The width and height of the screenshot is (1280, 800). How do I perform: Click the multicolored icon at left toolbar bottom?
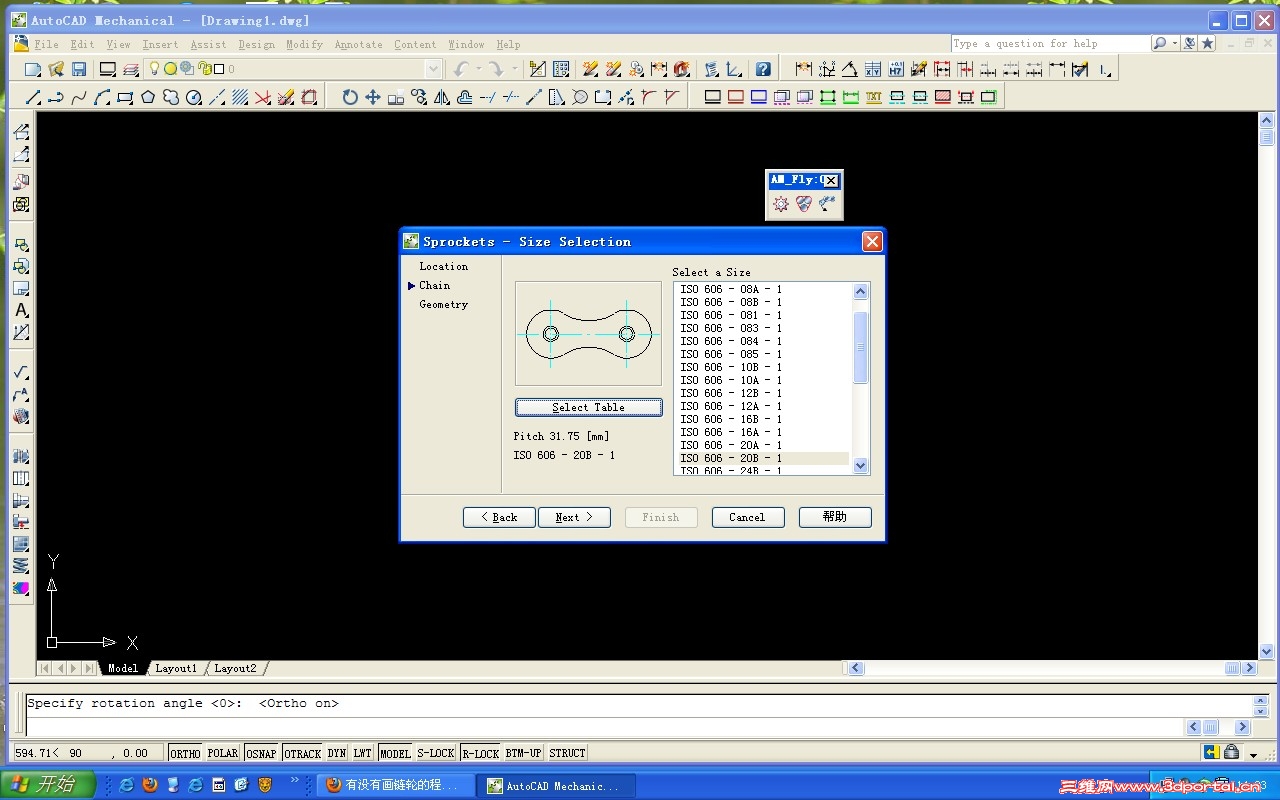21,588
